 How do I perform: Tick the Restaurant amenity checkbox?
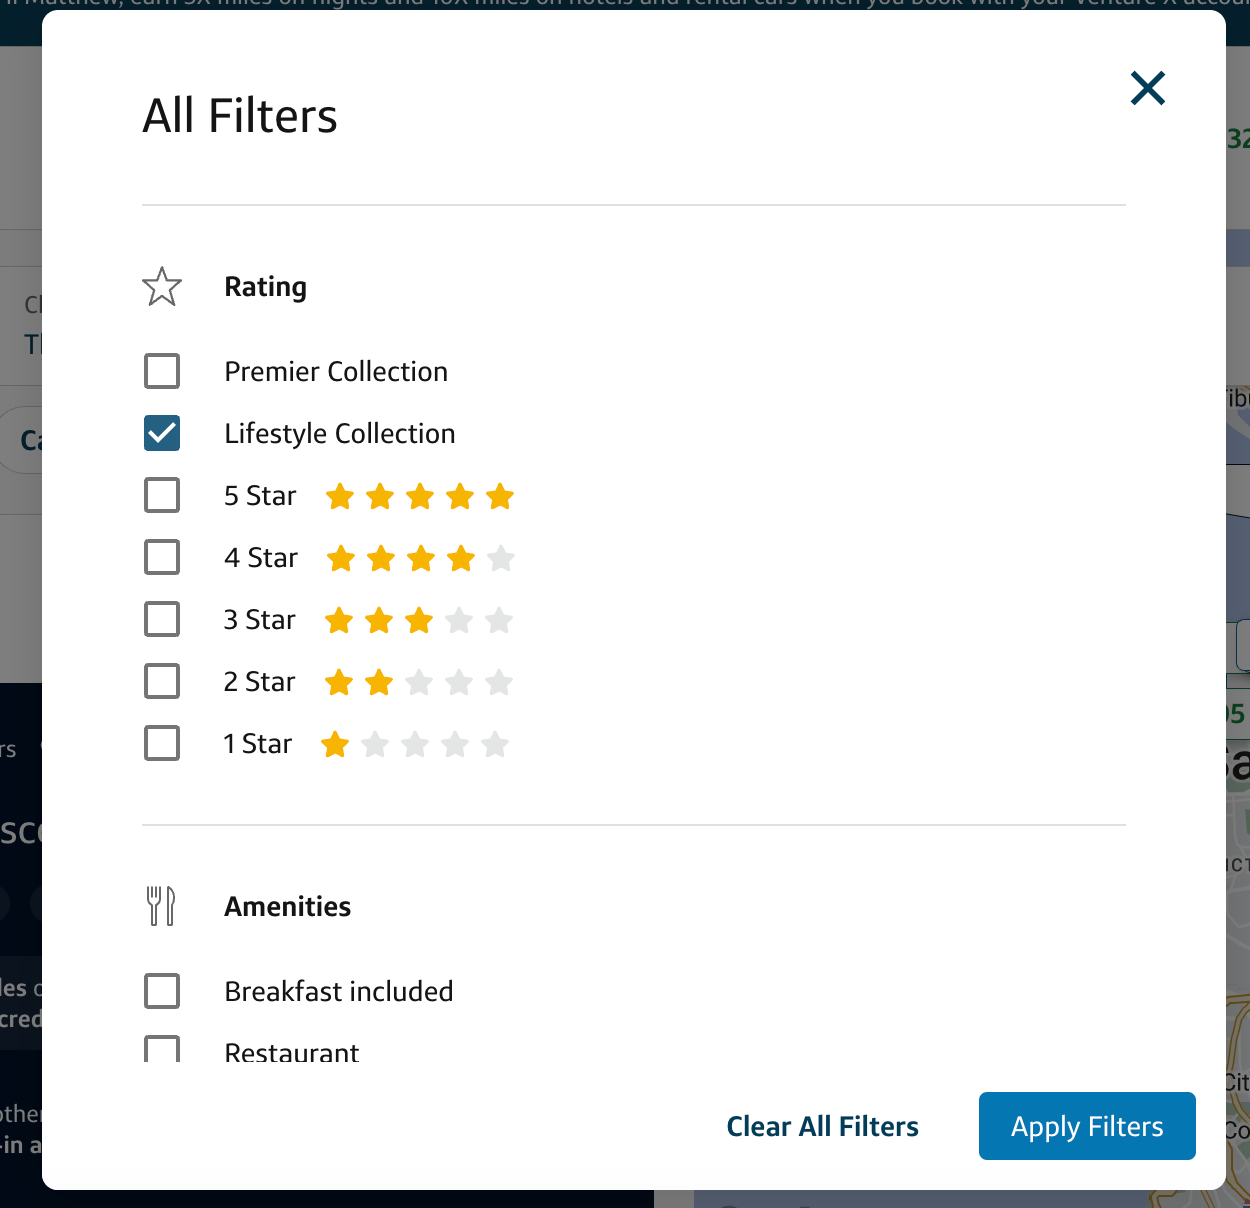(x=162, y=1049)
